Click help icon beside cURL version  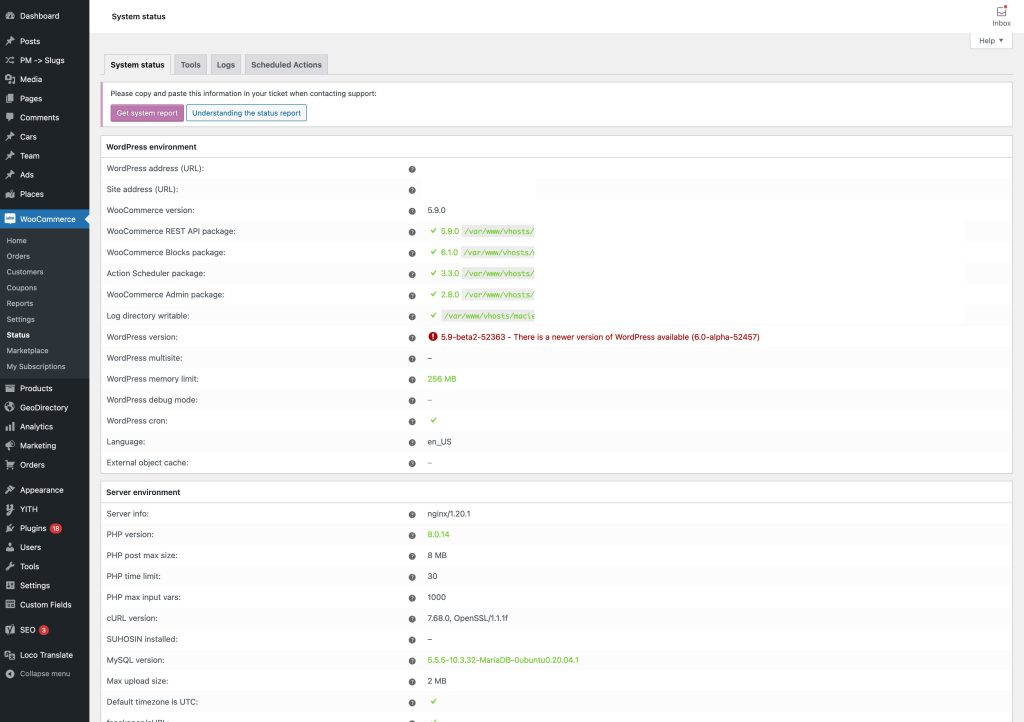click(412, 619)
